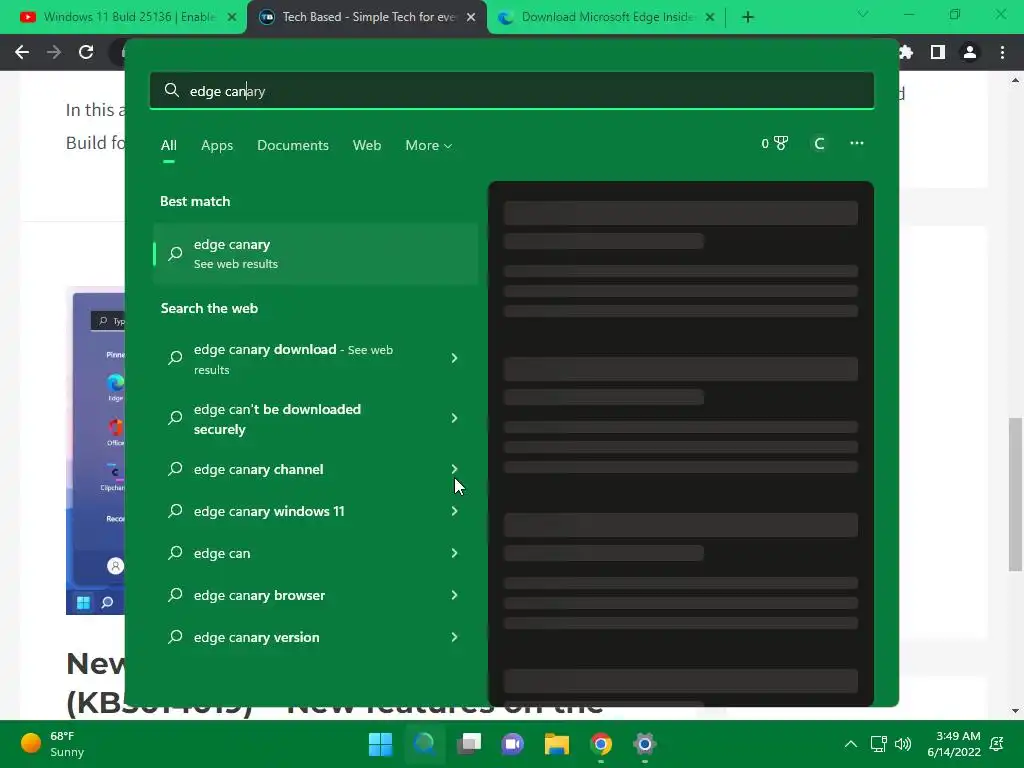Close the Windows 11 Build 25136 tab
The image size is (1024, 768).
pyautogui.click(x=232, y=17)
